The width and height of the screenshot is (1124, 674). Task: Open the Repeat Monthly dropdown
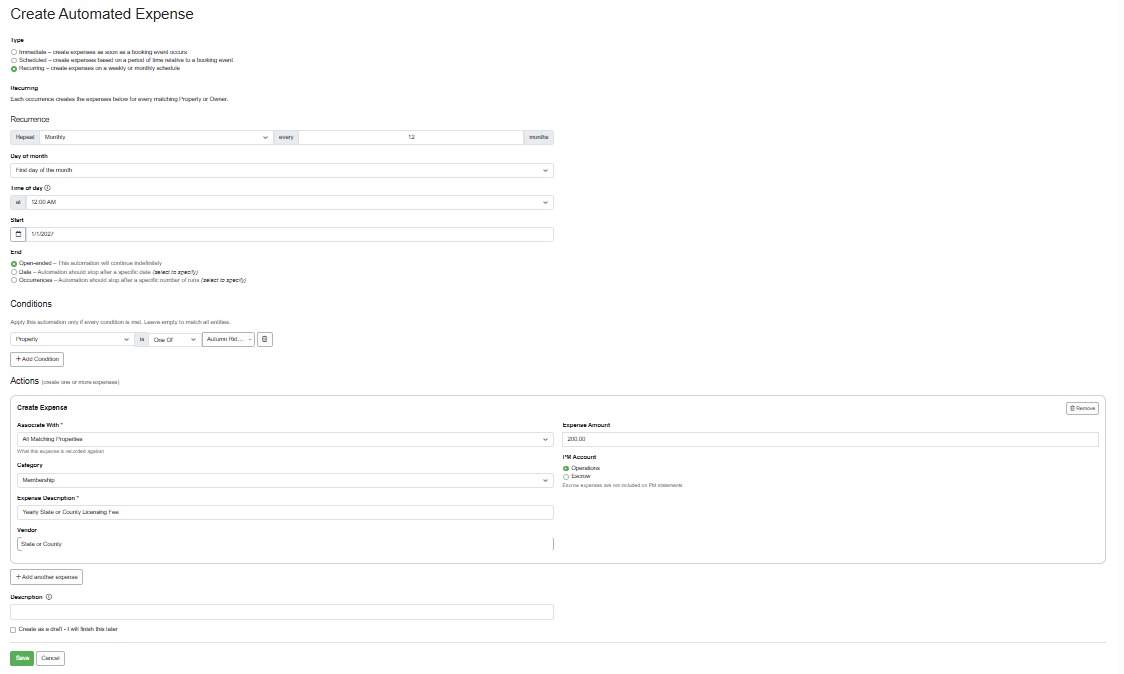[156, 138]
